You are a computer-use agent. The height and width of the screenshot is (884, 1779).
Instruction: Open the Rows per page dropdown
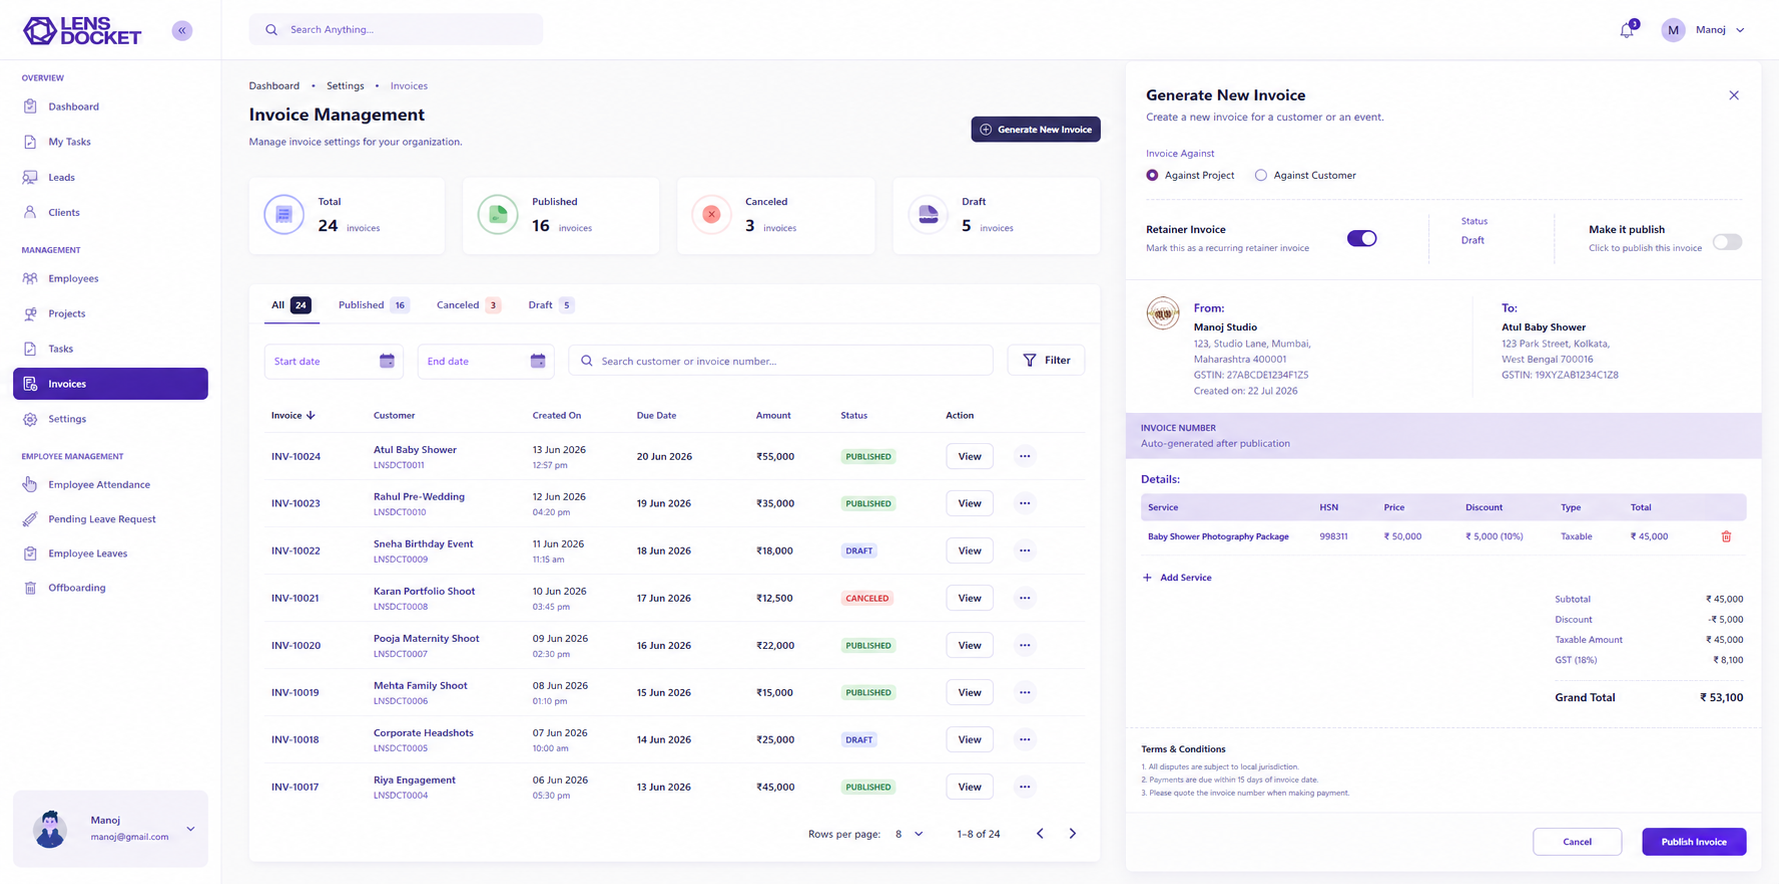click(910, 834)
